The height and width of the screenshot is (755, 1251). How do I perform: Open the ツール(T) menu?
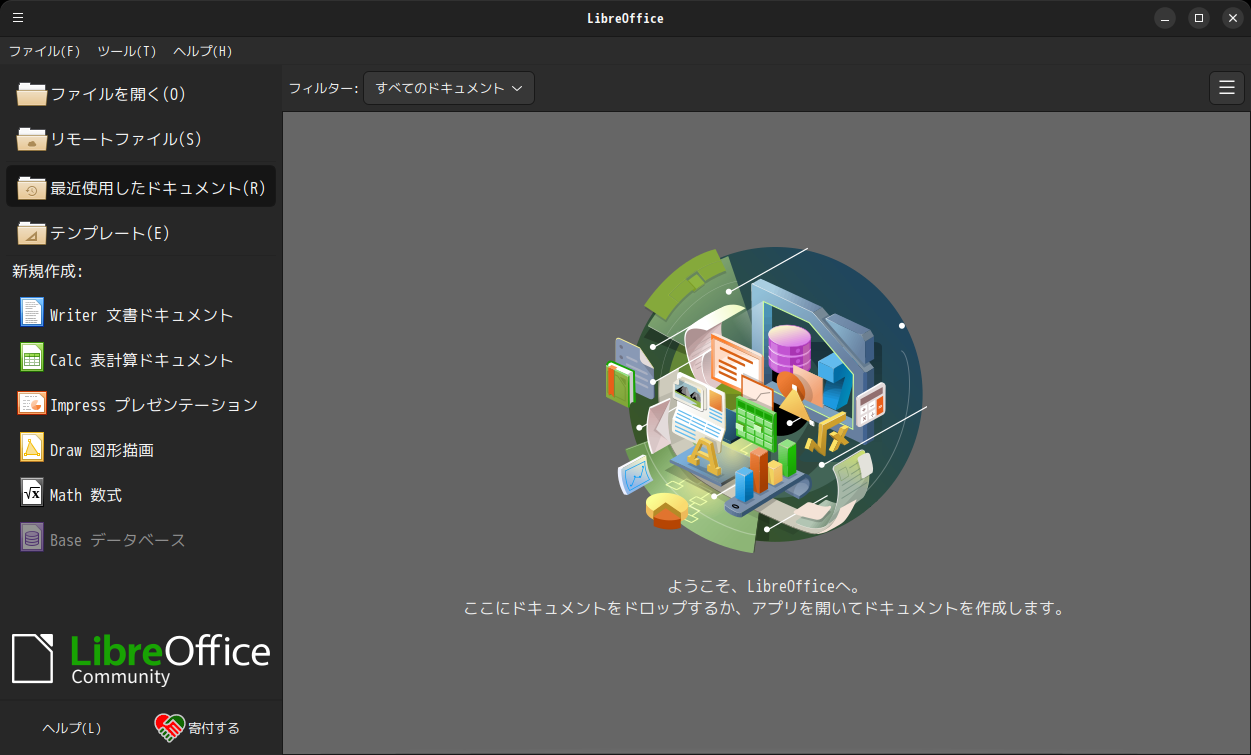(127, 51)
